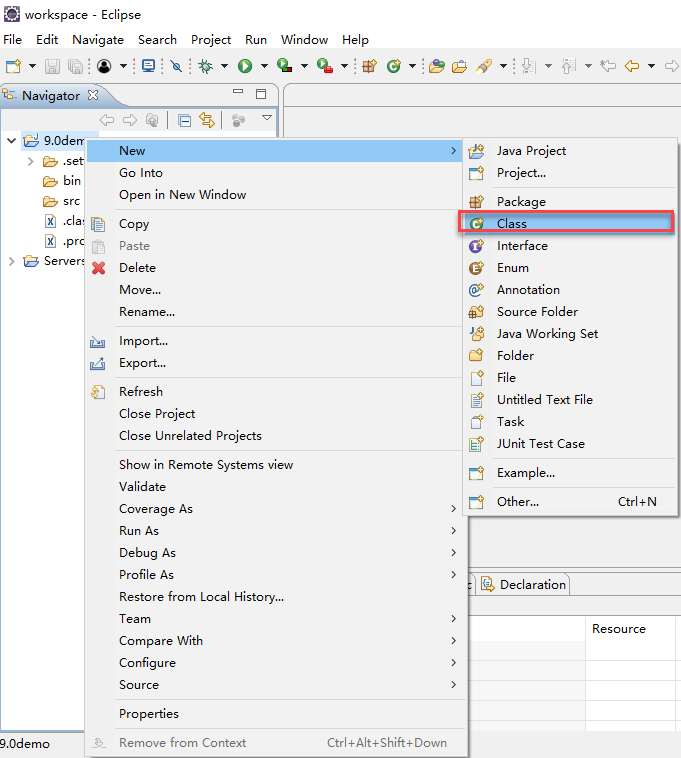Expand the Servers tree node

point(12,261)
